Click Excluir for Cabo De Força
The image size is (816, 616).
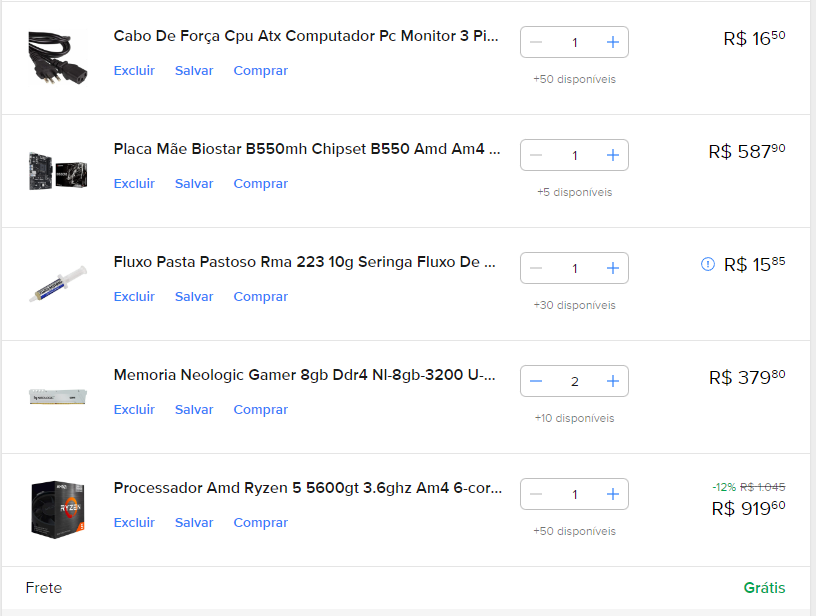point(134,71)
